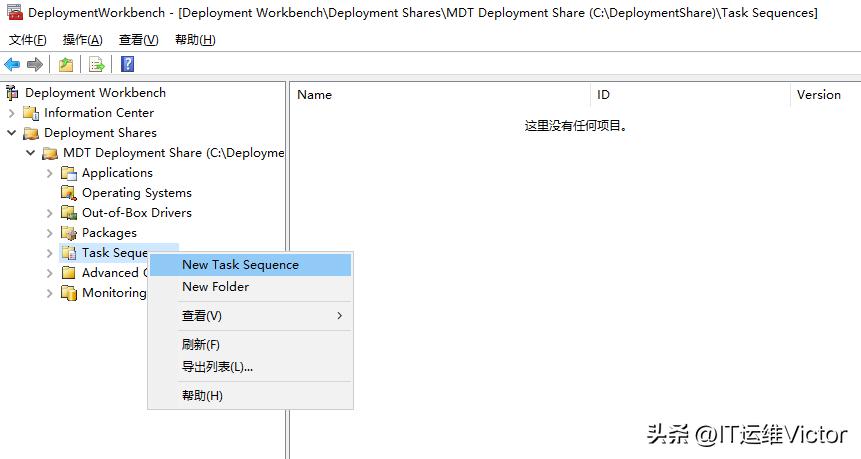Select the Operating Systems tree label

[x=137, y=193]
